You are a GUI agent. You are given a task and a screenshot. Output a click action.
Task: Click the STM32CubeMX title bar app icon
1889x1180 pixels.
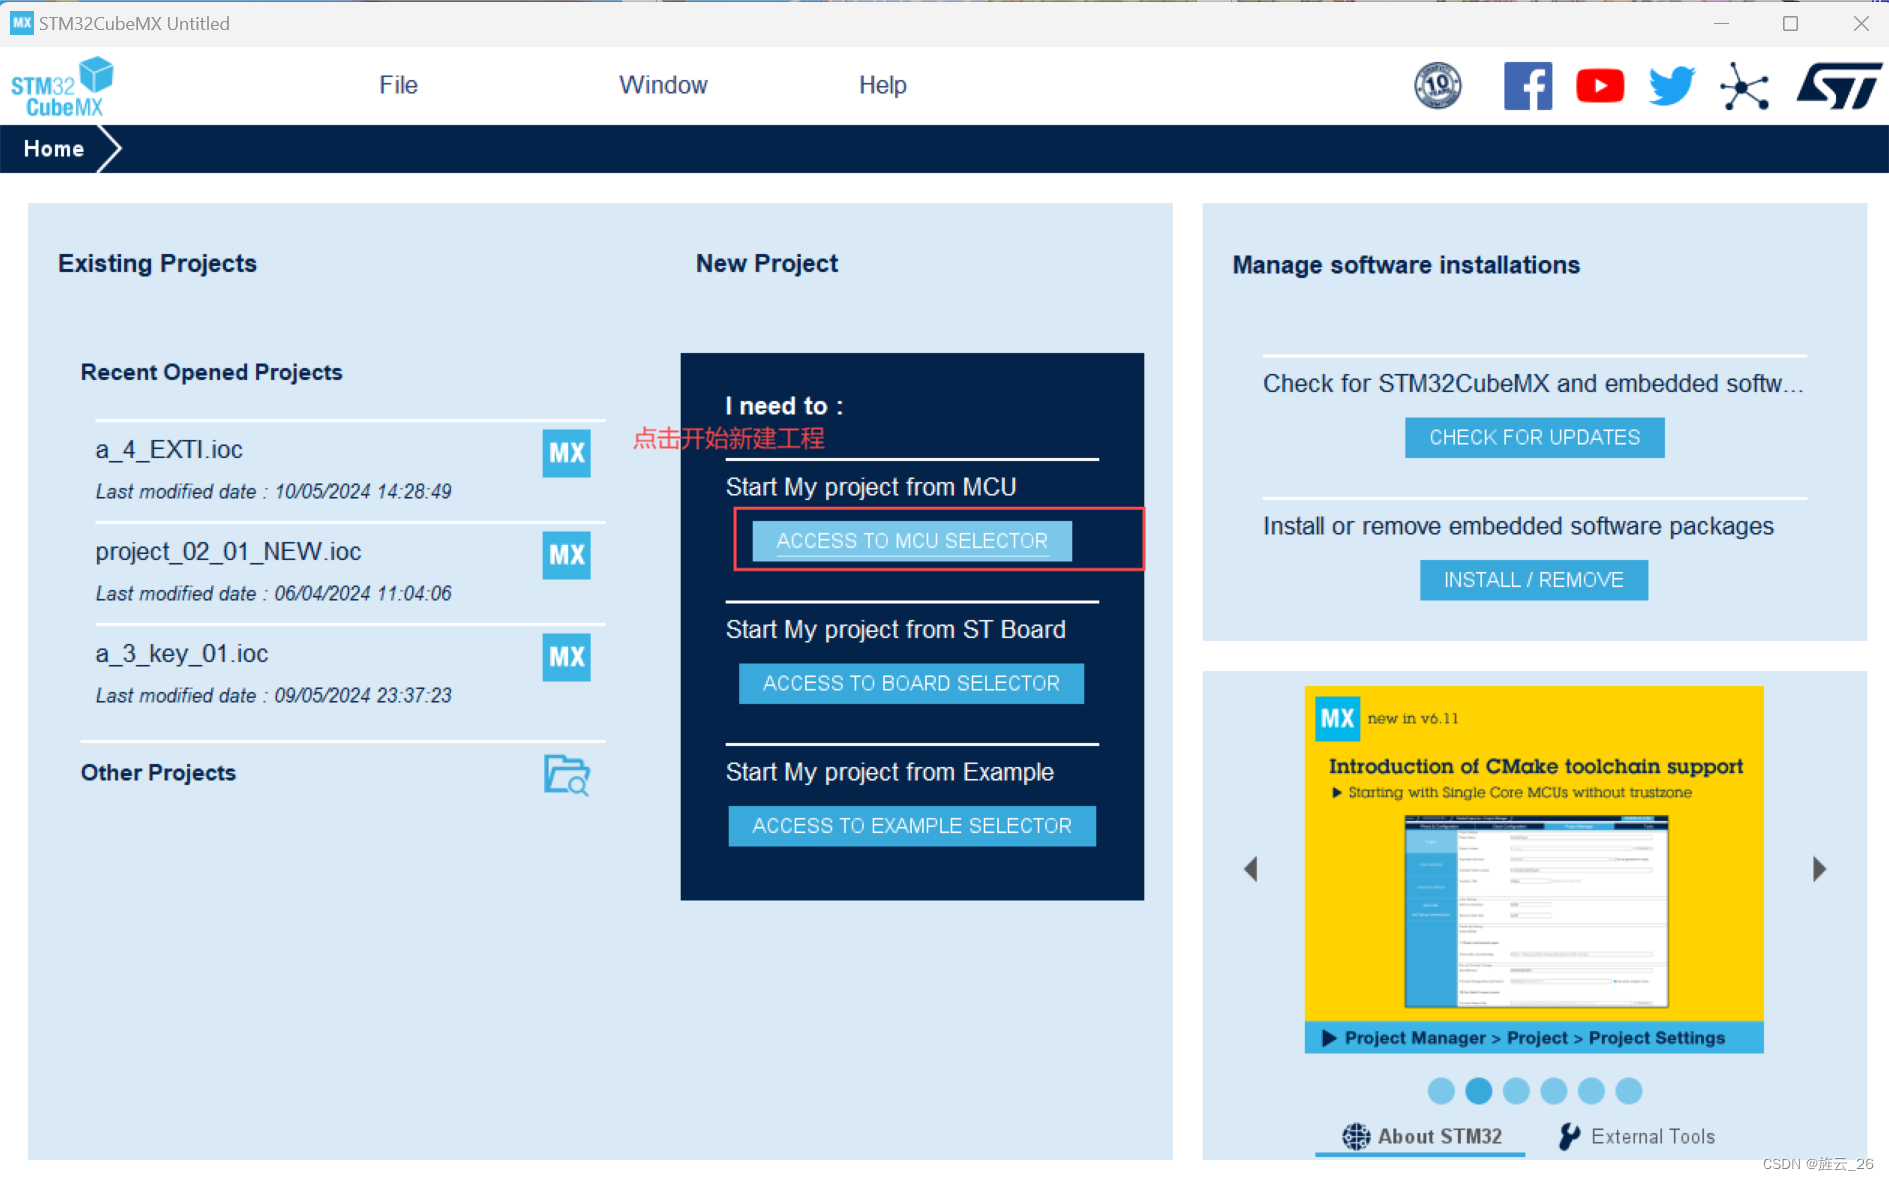22,22
